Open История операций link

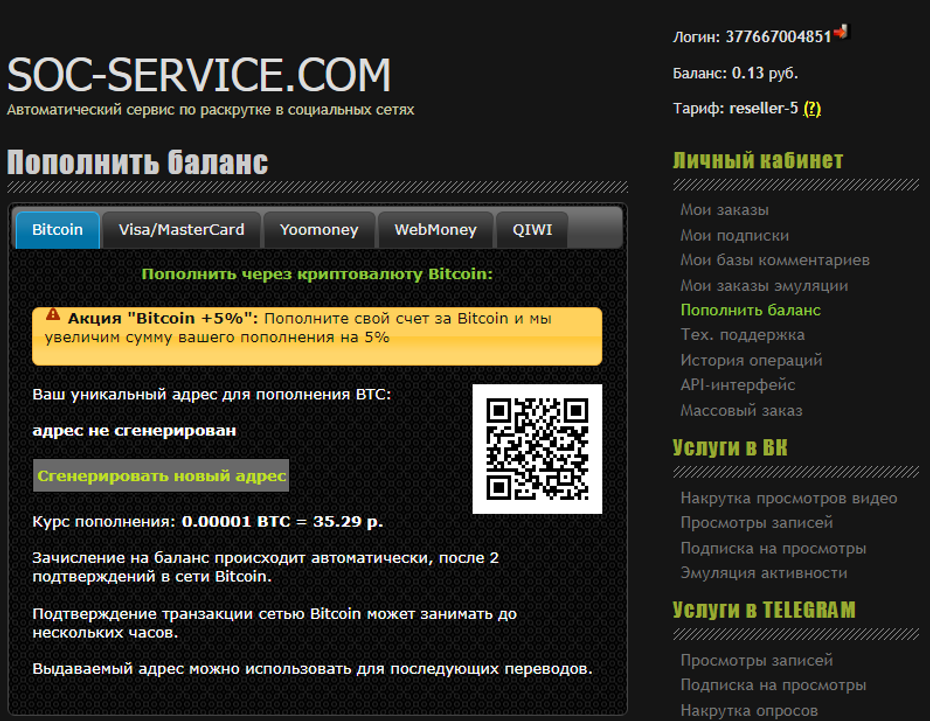click(751, 360)
